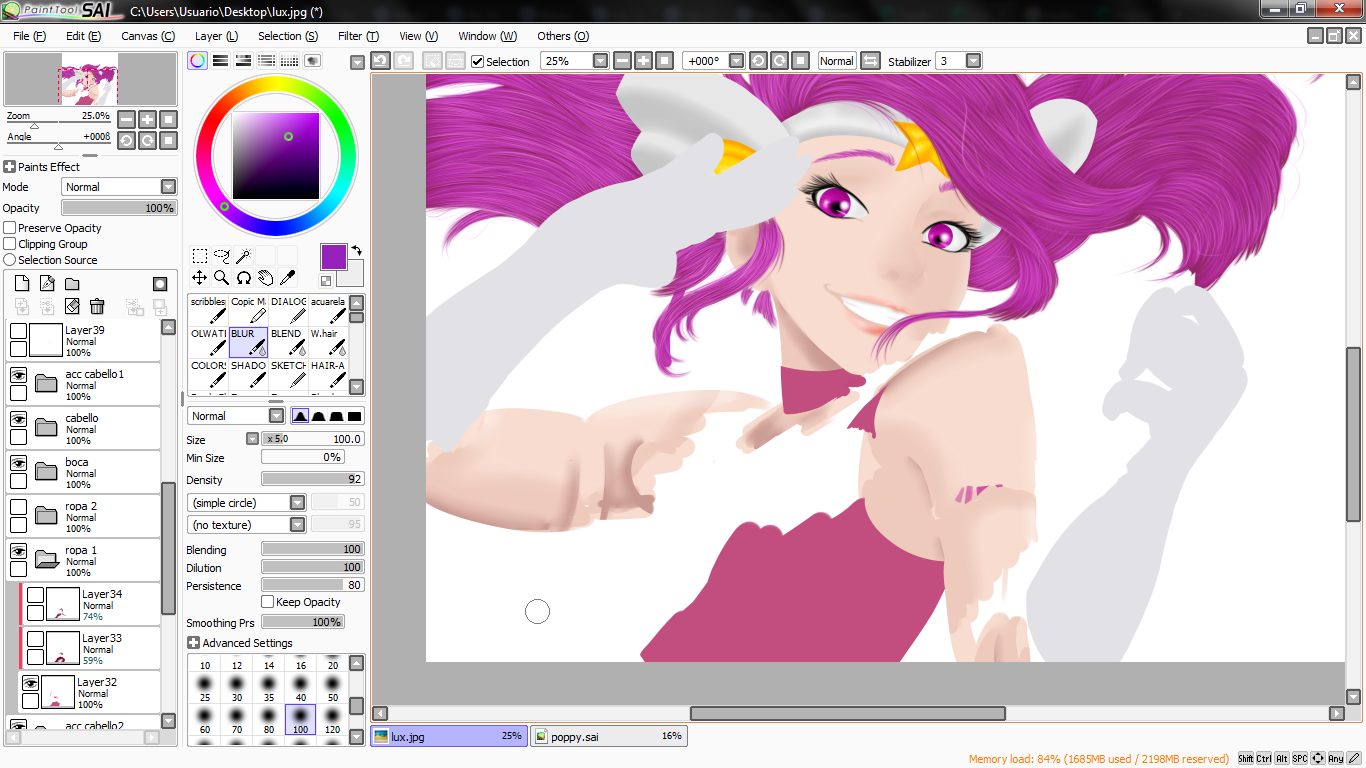Create a new layer folder

[x=72, y=284]
